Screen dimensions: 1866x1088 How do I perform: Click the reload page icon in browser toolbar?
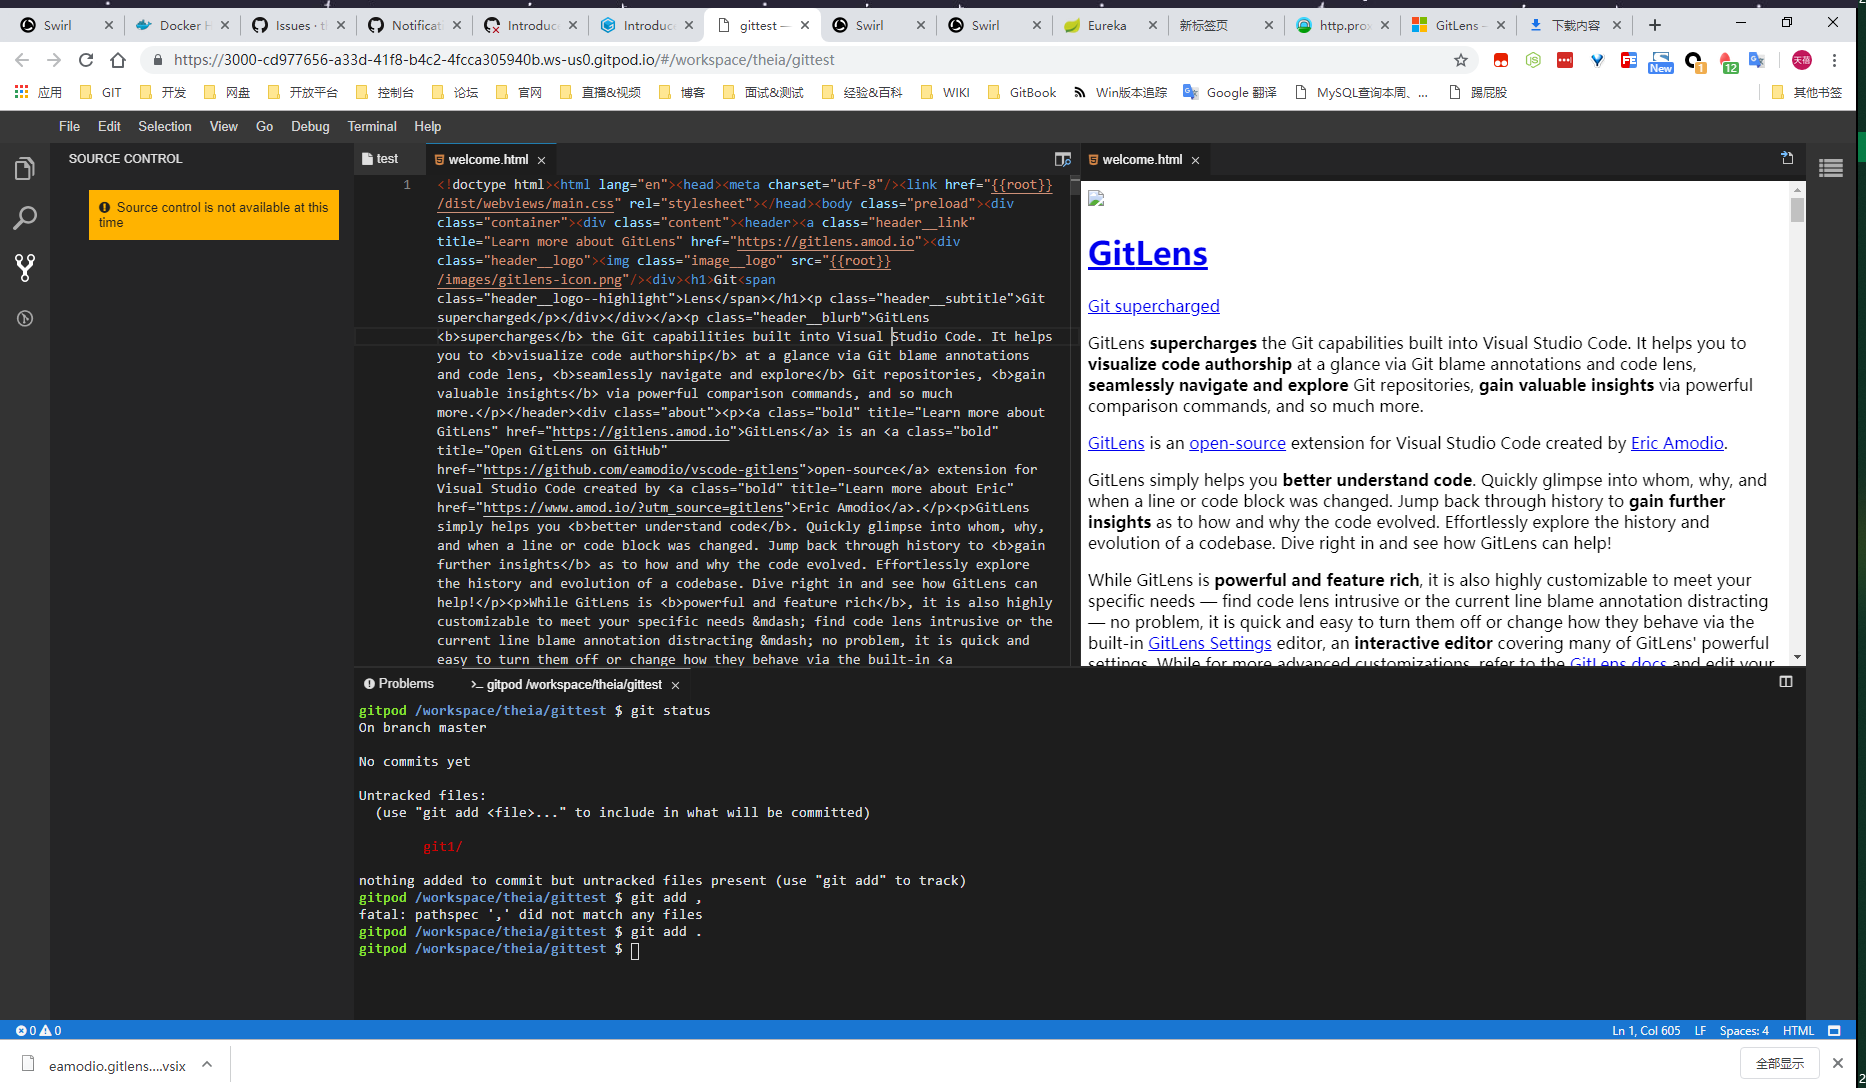click(85, 59)
